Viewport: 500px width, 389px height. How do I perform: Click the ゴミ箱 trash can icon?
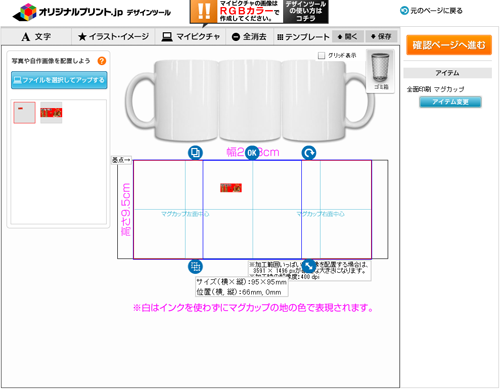380,71
